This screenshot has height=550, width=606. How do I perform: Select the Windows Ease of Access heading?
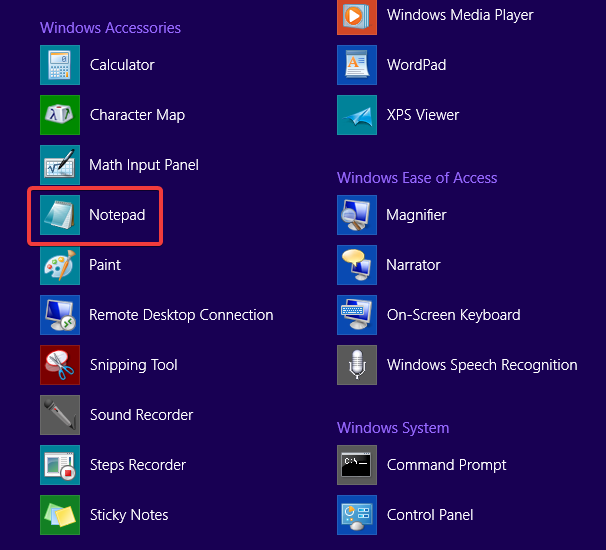click(417, 178)
